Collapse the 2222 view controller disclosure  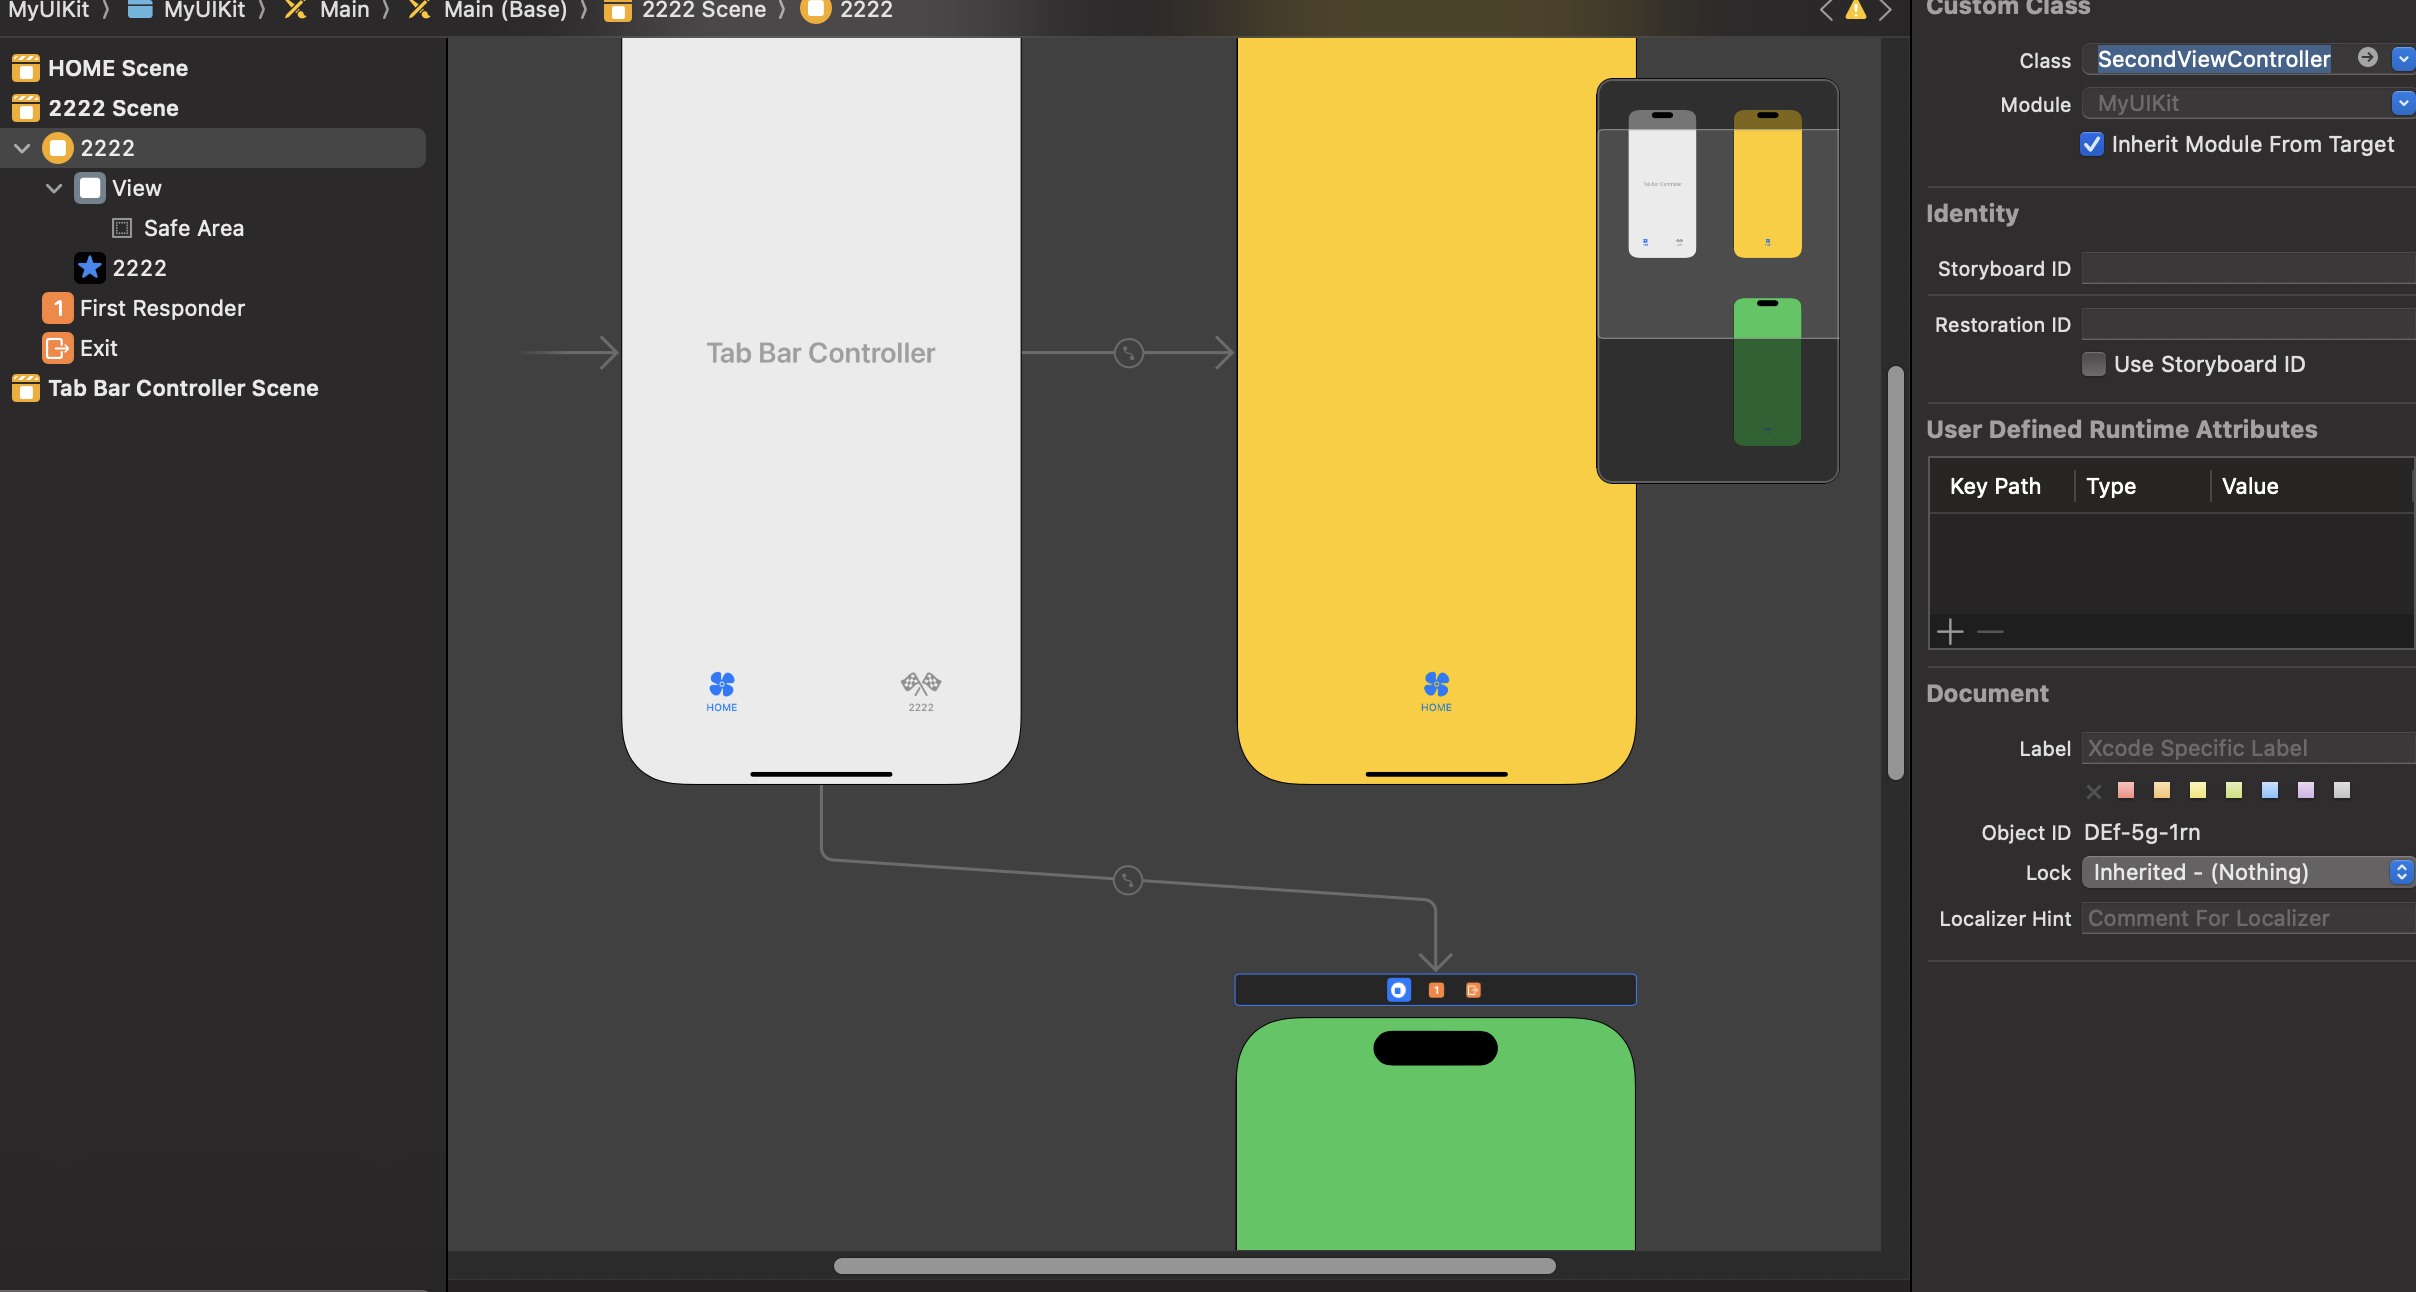(22, 148)
